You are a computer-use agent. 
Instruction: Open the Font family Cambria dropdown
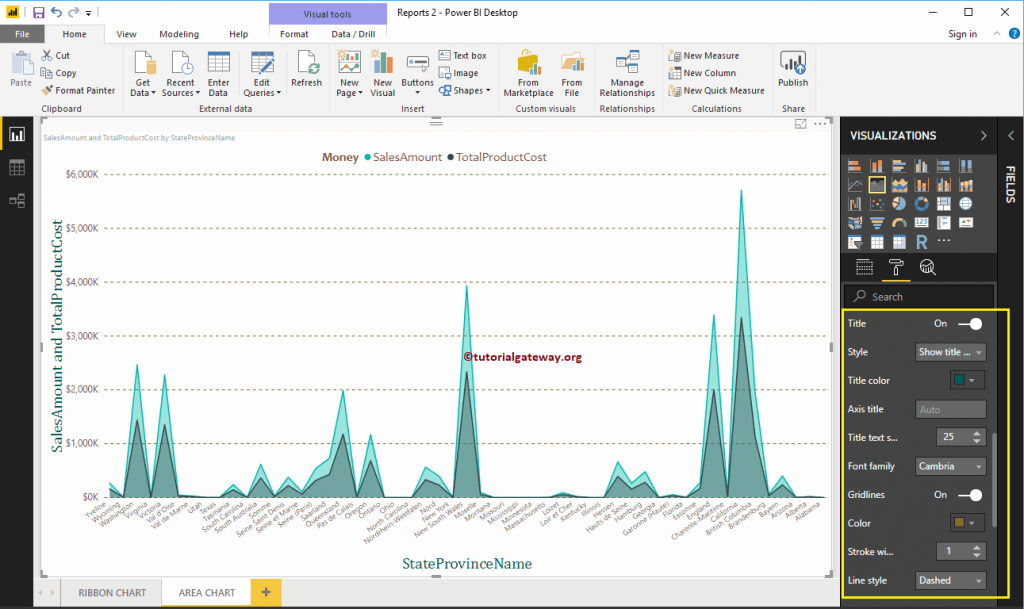950,465
